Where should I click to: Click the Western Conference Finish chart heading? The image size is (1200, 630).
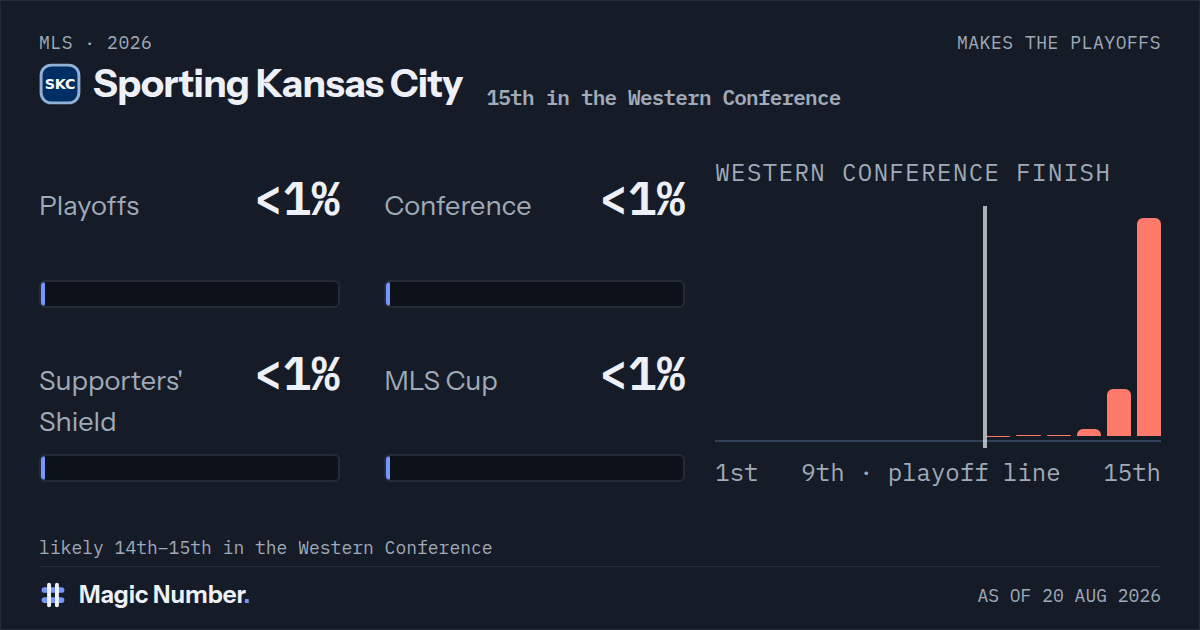point(913,173)
